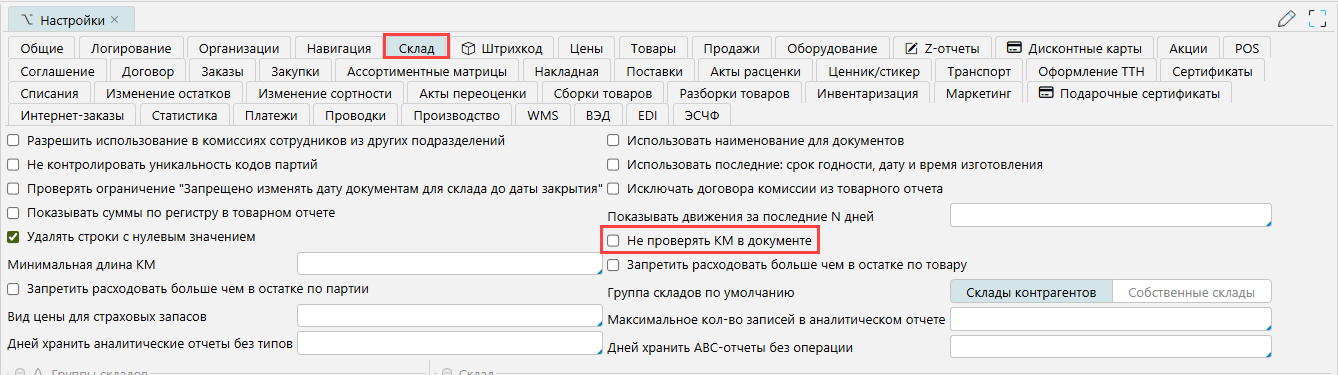This screenshot has width=1338, height=375.
Task: Close the Настройки tab with its X
Action: (114, 20)
